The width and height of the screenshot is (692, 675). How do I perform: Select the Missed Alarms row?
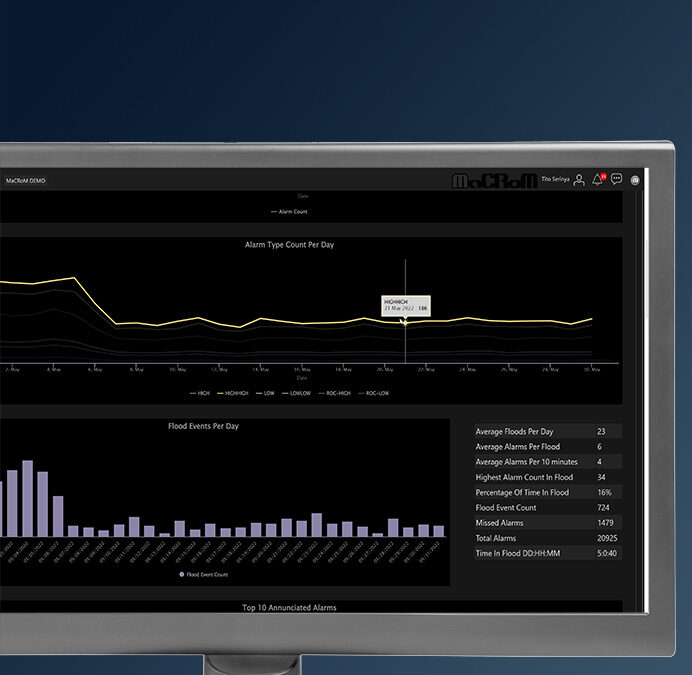point(547,523)
